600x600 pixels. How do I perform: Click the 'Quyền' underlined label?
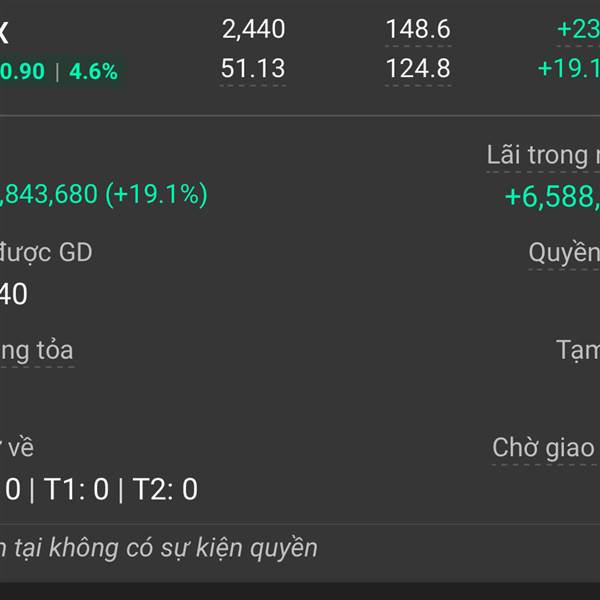click(x=564, y=253)
